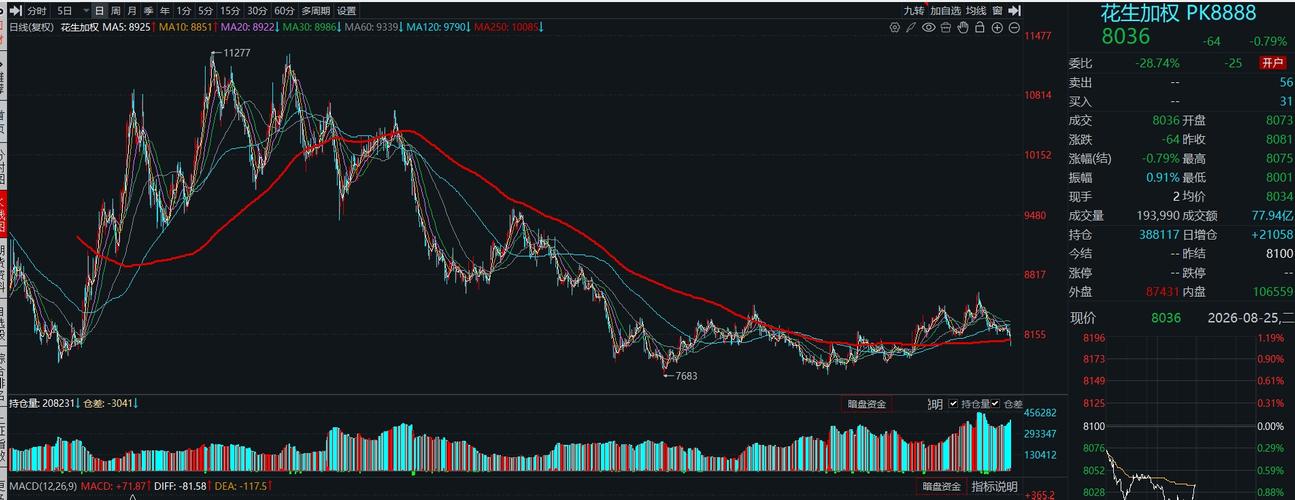Viewport: 1295px width, 500px height.
Task: Switch to the 60分 chart period
Action: coord(285,10)
